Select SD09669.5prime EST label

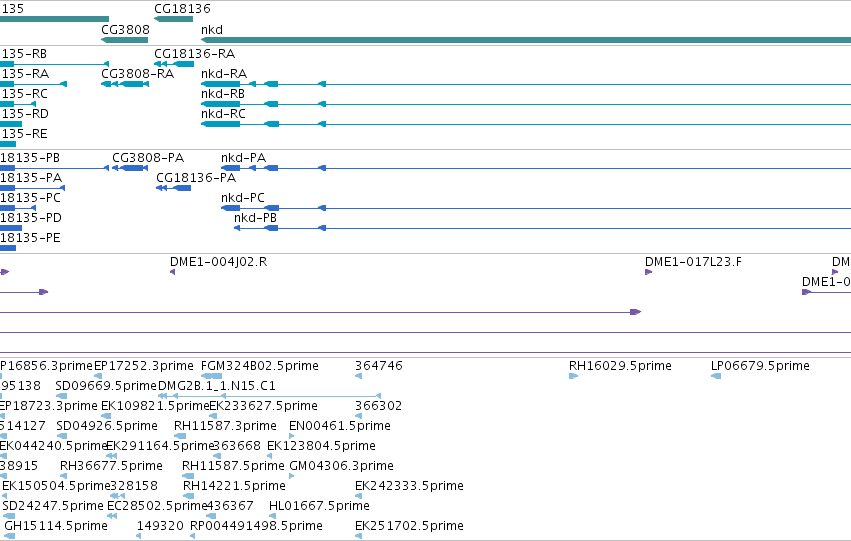click(106, 386)
